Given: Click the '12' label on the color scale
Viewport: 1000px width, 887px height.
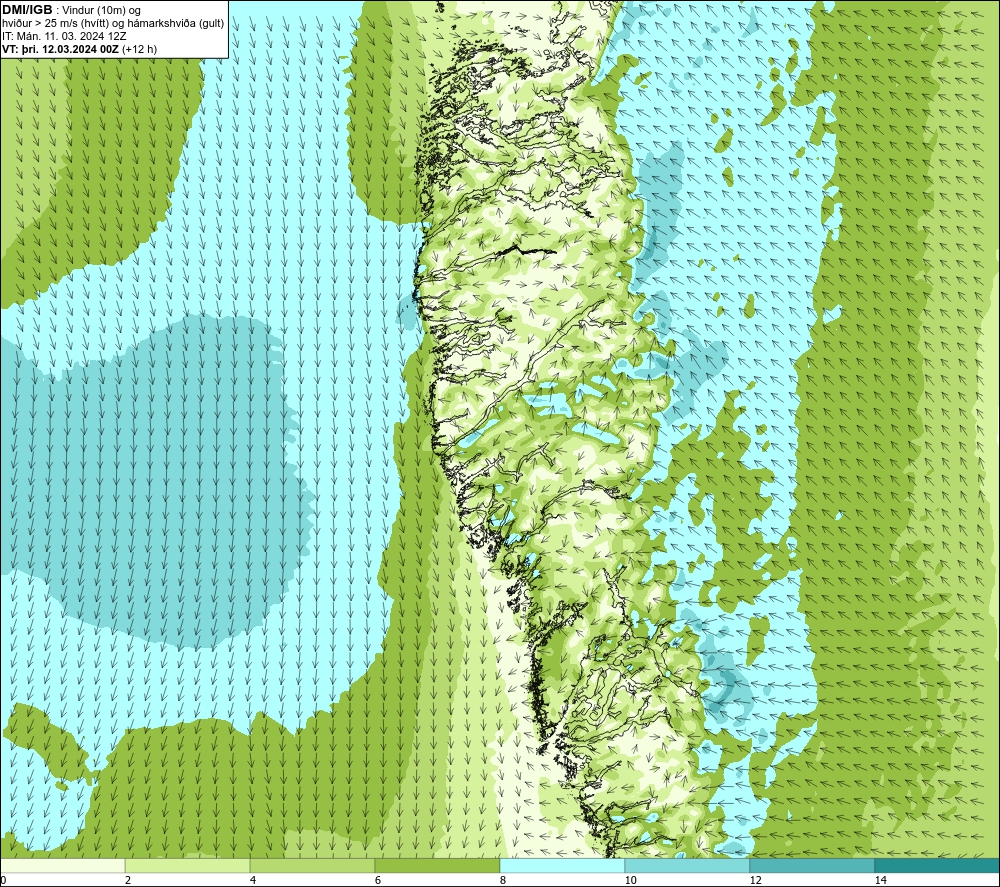Looking at the screenshot, I should pyautogui.click(x=755, y=881).
